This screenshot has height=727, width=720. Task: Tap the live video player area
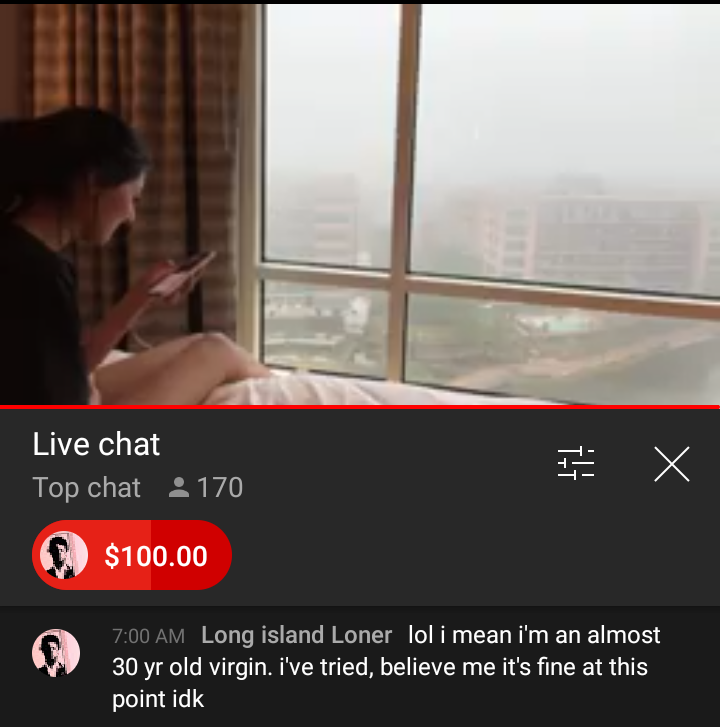360,204
